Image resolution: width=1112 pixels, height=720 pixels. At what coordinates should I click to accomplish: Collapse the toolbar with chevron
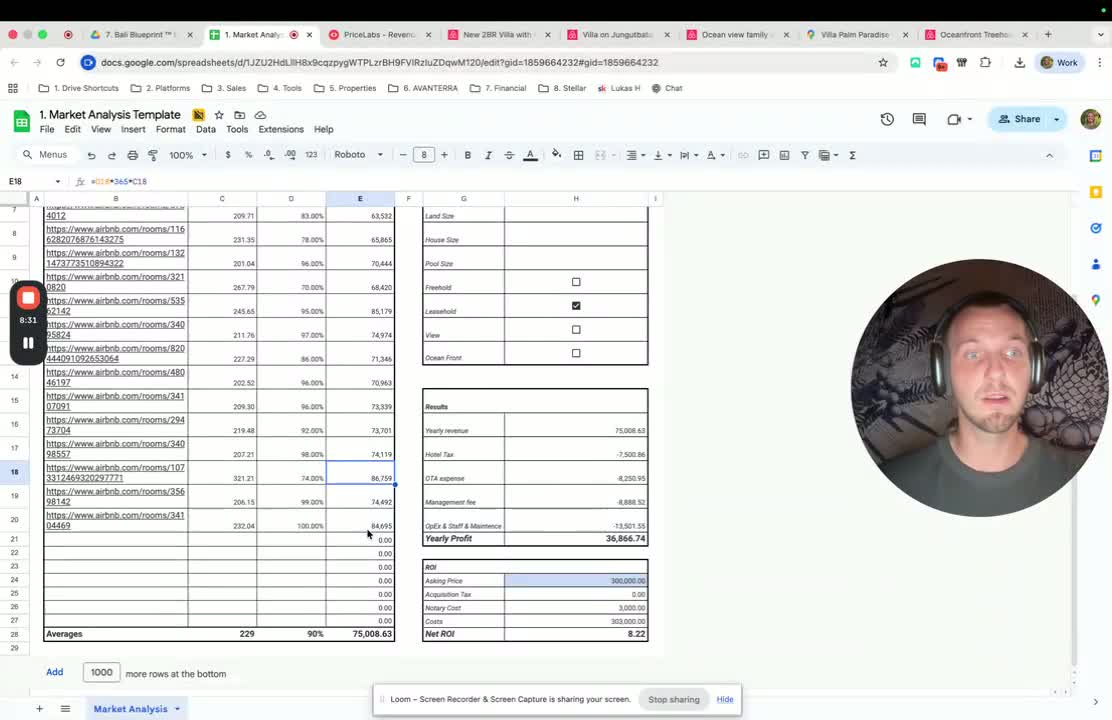pyautogui.click(x=1050, y=155)
